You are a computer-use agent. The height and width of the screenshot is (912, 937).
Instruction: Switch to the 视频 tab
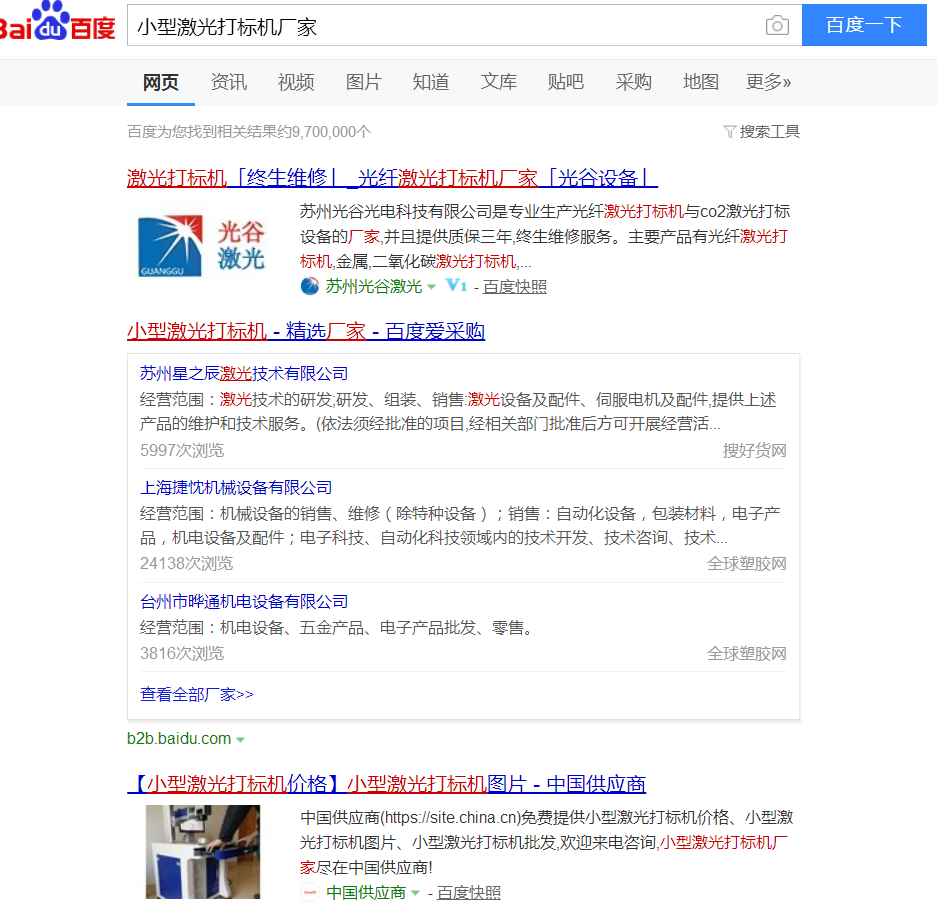click(296, 82)
